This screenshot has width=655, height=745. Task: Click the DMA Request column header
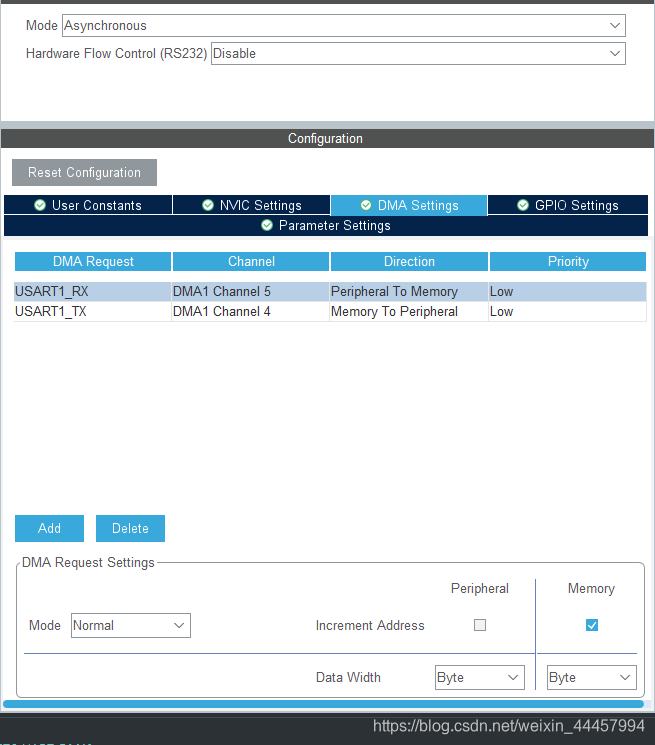pos(93,262)
